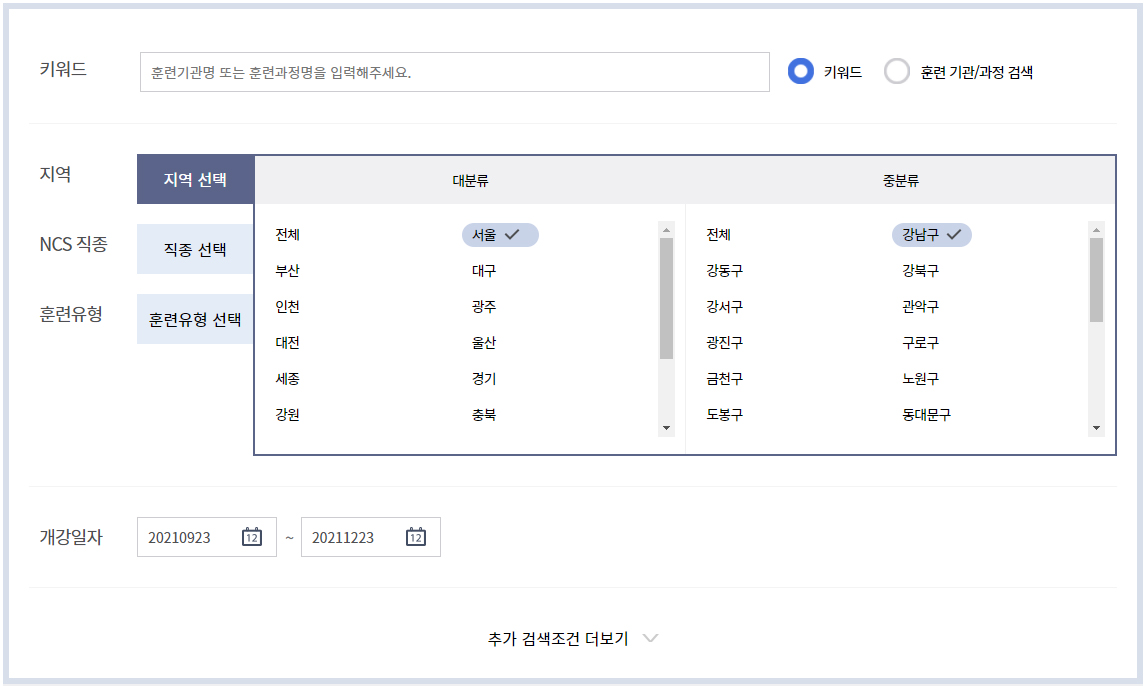The width and height of the screenshot is (1146, 686).
Task: Click the 중분류 list scroll-down arrow
Action: click(1096, 428)
